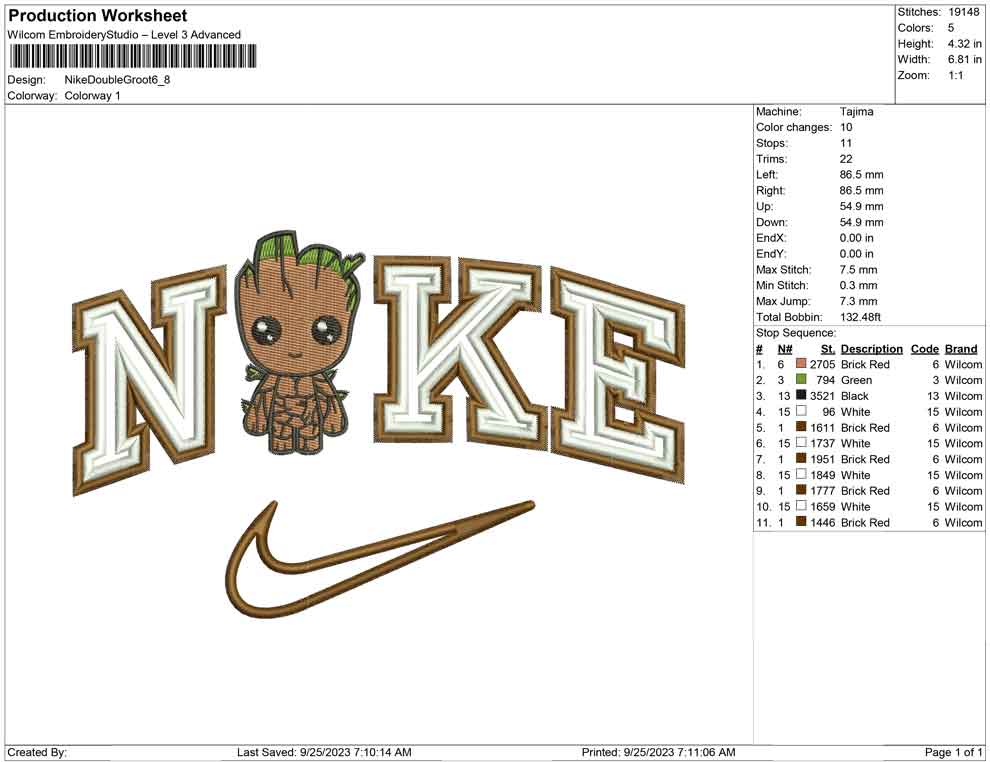Click the embroidered letter K
990x762 pixels.
(460, 351)
